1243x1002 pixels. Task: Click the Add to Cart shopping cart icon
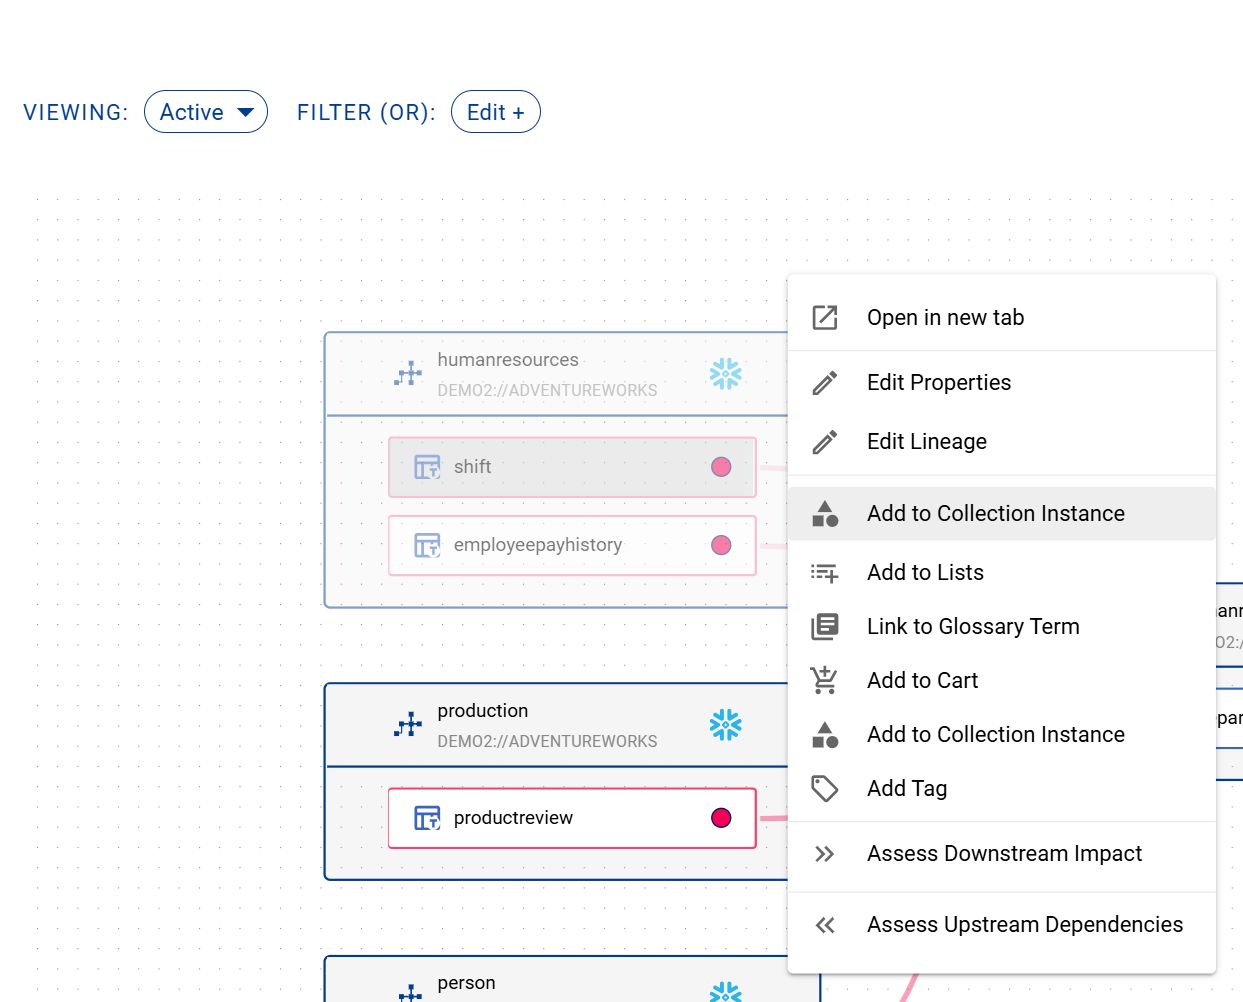click(825, 680)
